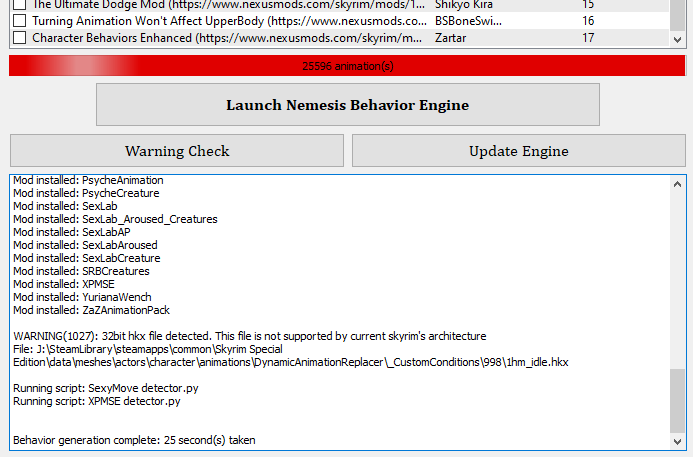
Task: Click 'Behavior generation complete' log line
Action: click(x=134, y=440)
